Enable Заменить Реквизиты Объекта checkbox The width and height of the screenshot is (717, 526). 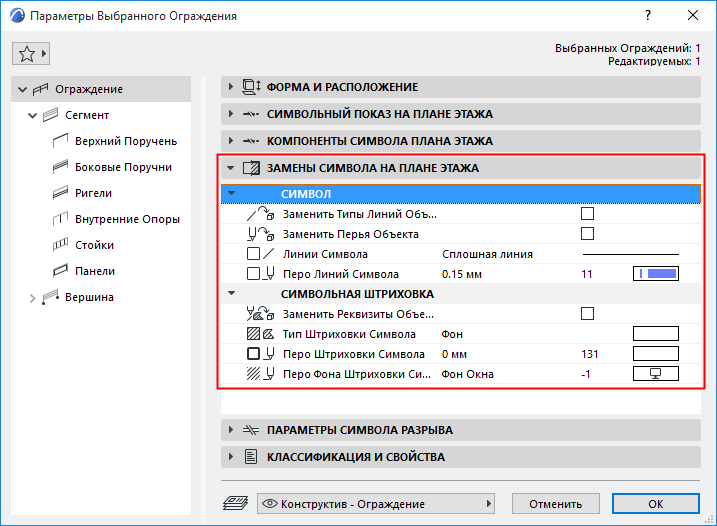pyautogui.click(x=587, y=314)
